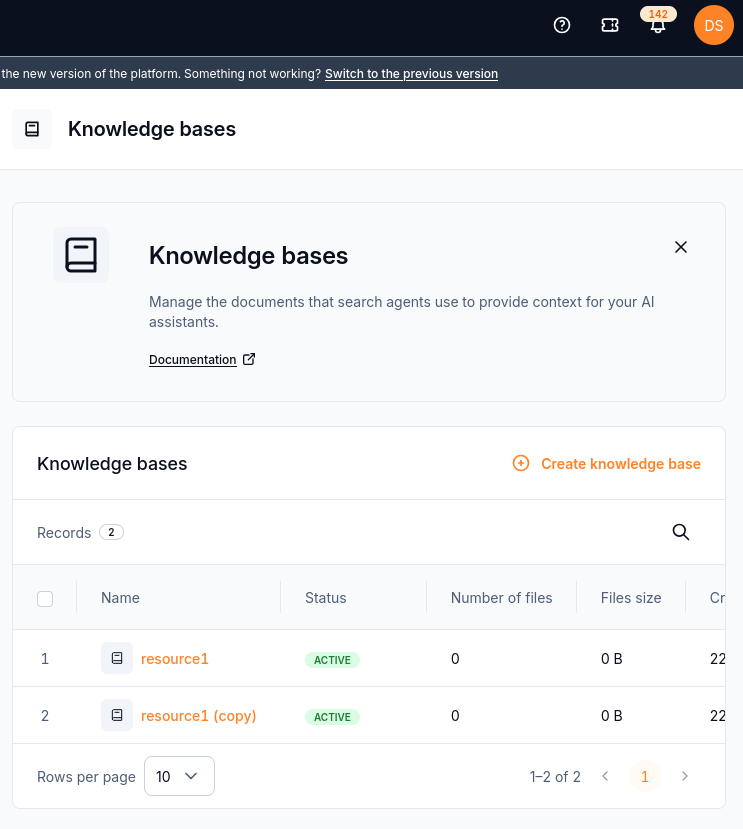The image size is (743, 829).
Task: Click the book icon in resource1 (copy) row
Action: tap(117, 715)
